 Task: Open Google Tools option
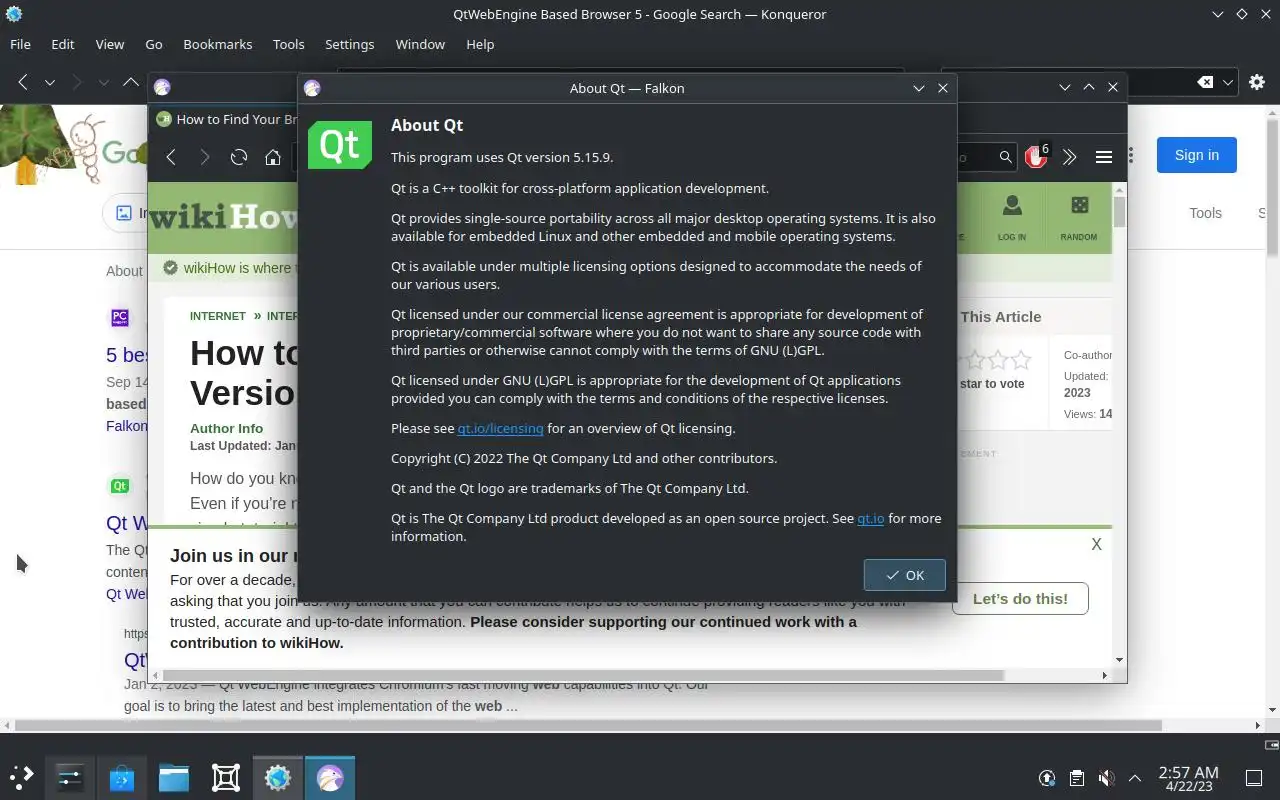[1205, 213]
